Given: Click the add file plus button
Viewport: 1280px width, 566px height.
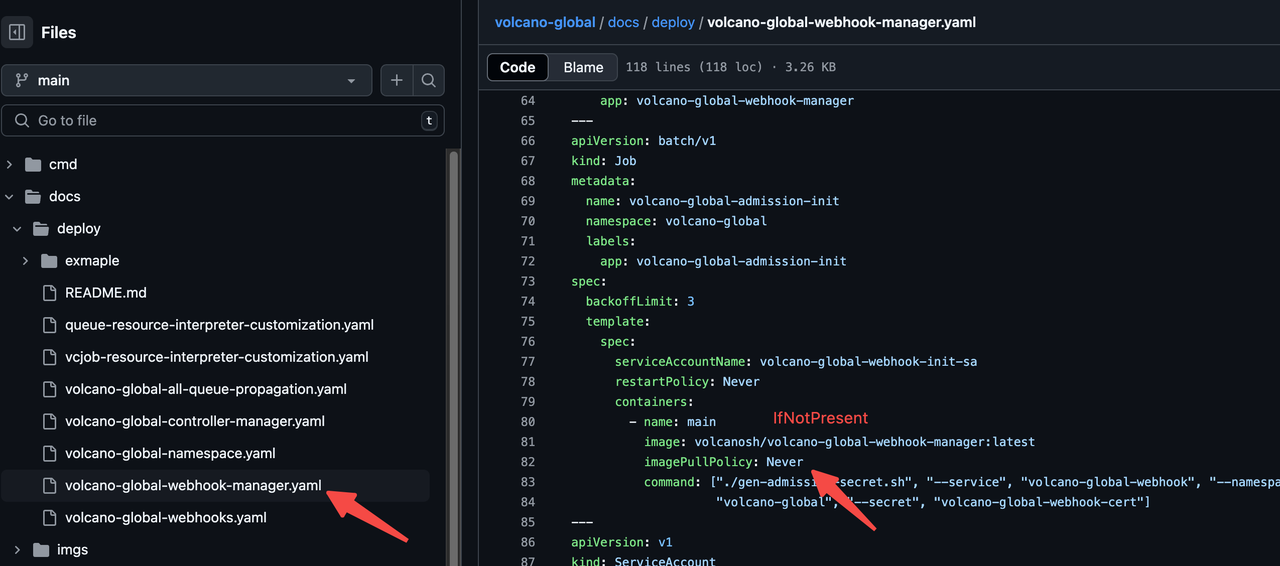Looking at the screenshot, I should point(397,80).
